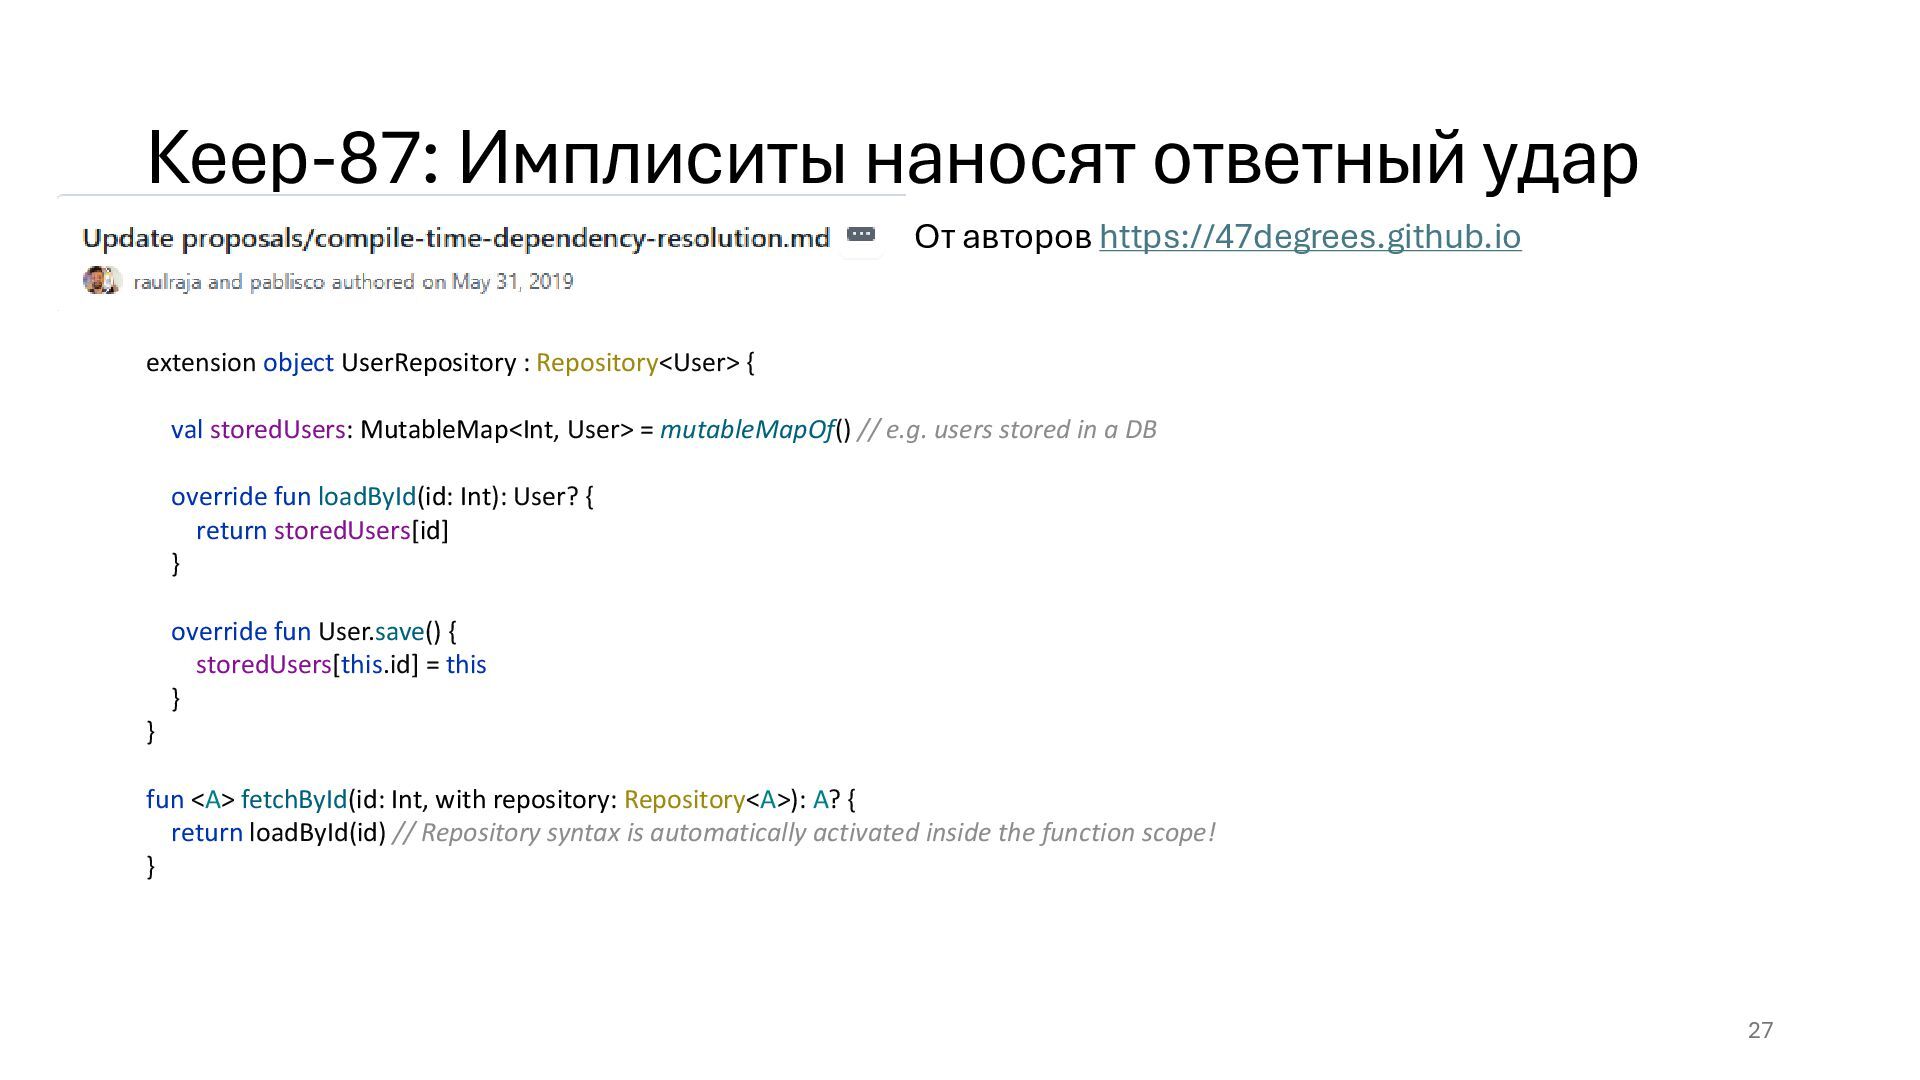This screenshot has width=1920, height=1080.
Task: Open the 47degrees.github.io link
Action: pyautogui.click(x=1309, y=237)
